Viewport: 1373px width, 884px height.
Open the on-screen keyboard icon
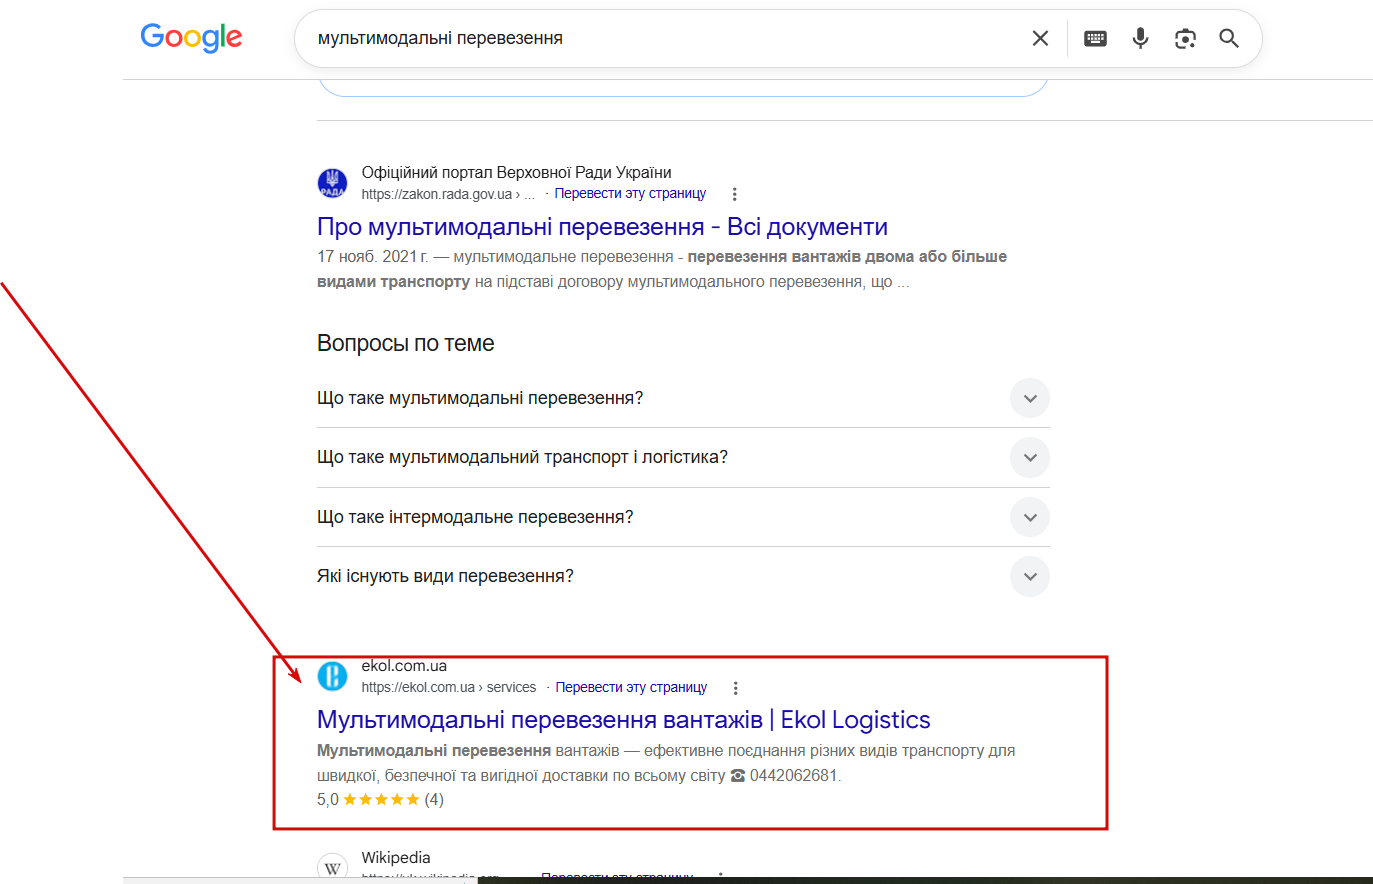click(1095, 38)
